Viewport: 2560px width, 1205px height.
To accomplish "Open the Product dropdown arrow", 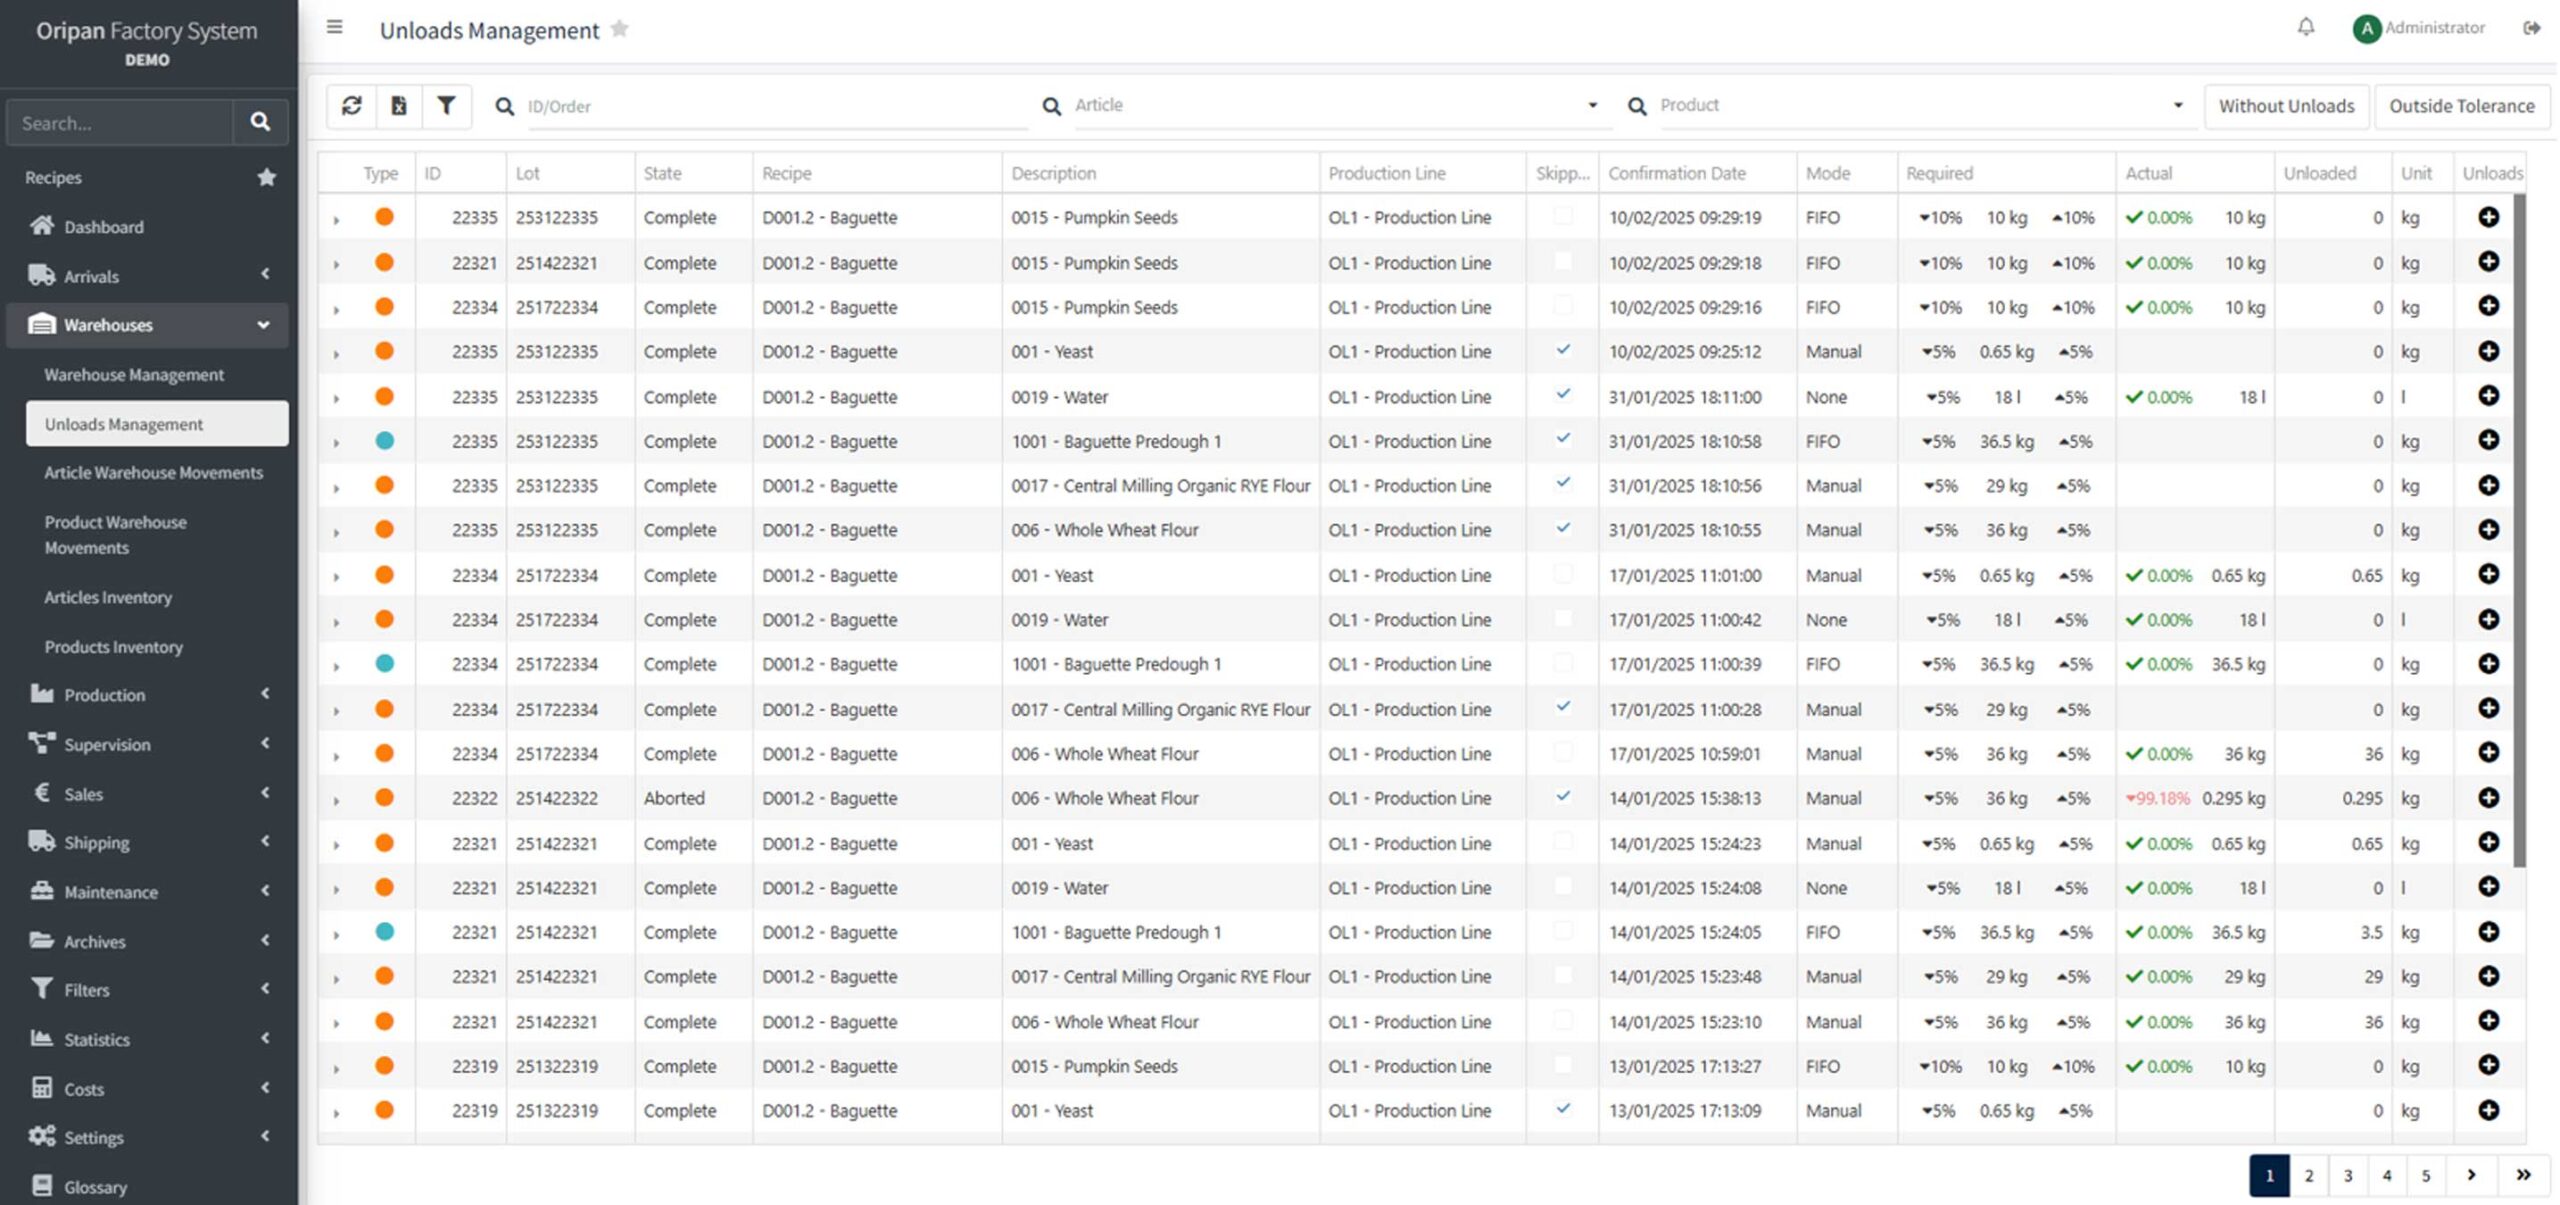I will [2177, 105].
